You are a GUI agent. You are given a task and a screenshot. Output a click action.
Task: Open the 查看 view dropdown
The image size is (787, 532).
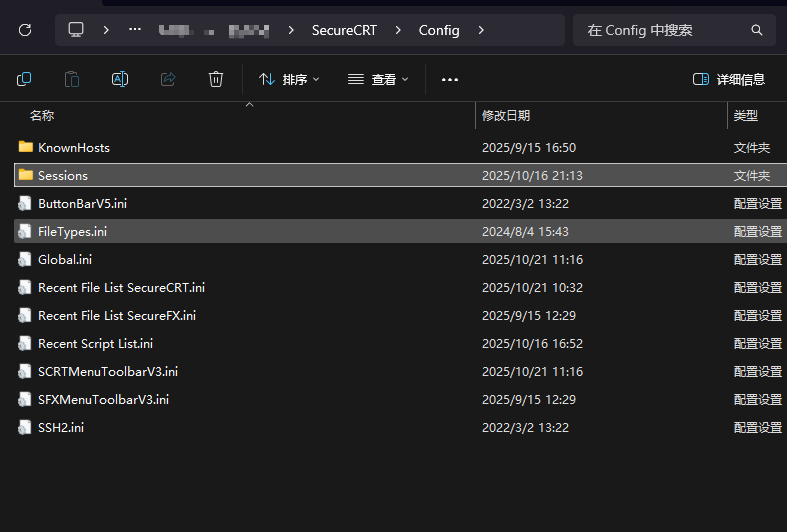378,79
